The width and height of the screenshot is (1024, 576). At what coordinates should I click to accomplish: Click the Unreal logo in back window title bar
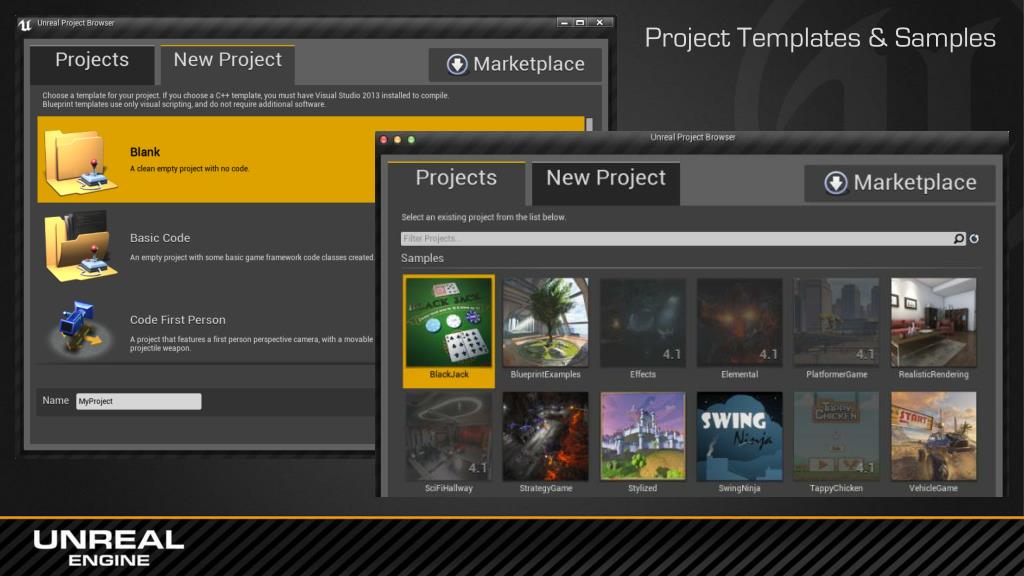pos(25,25)
